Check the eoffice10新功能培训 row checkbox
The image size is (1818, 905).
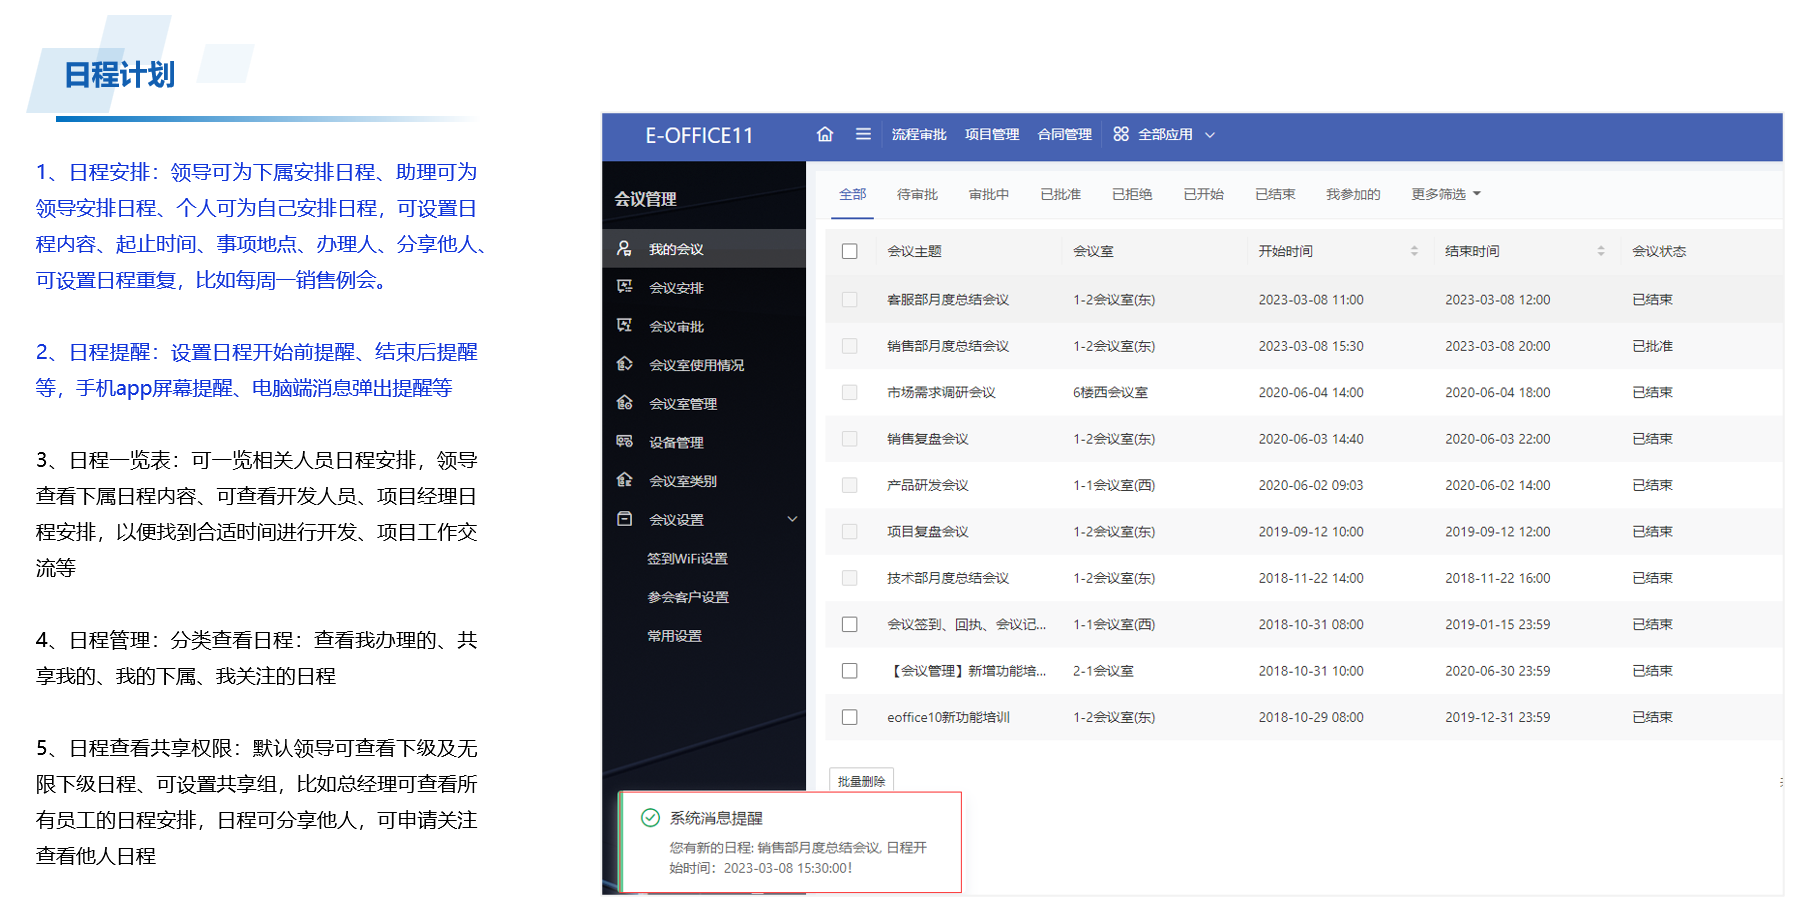click(850, 717)
